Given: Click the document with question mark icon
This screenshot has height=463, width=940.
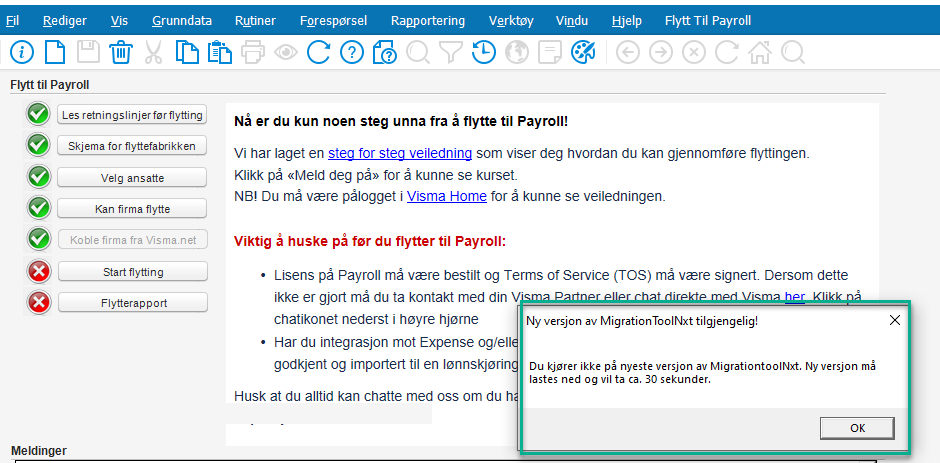Looking at the screenshot, I should pyautogui.click(x=385, y=52).
